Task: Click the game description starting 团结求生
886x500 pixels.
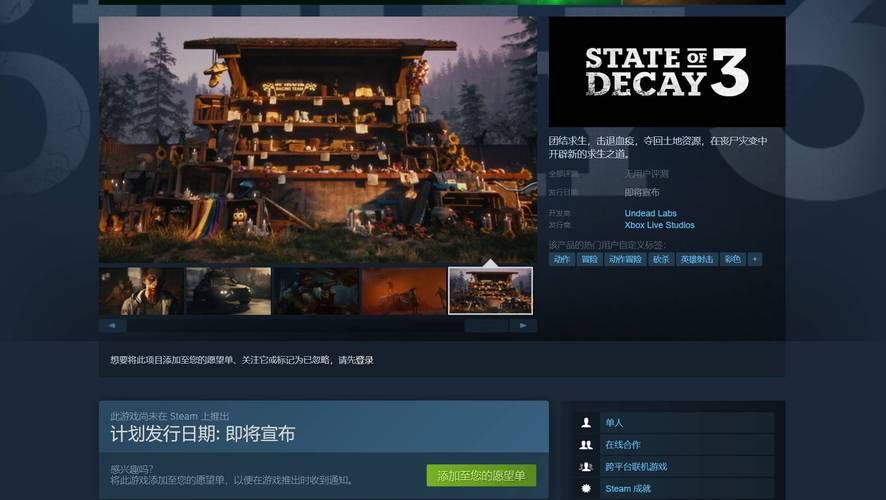Action: click(x=658, y=147)
